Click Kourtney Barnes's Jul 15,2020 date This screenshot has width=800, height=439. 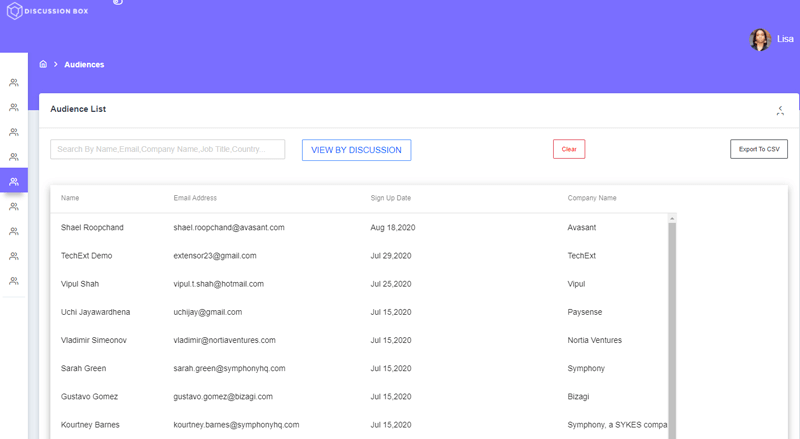click(x=390, y=425)
